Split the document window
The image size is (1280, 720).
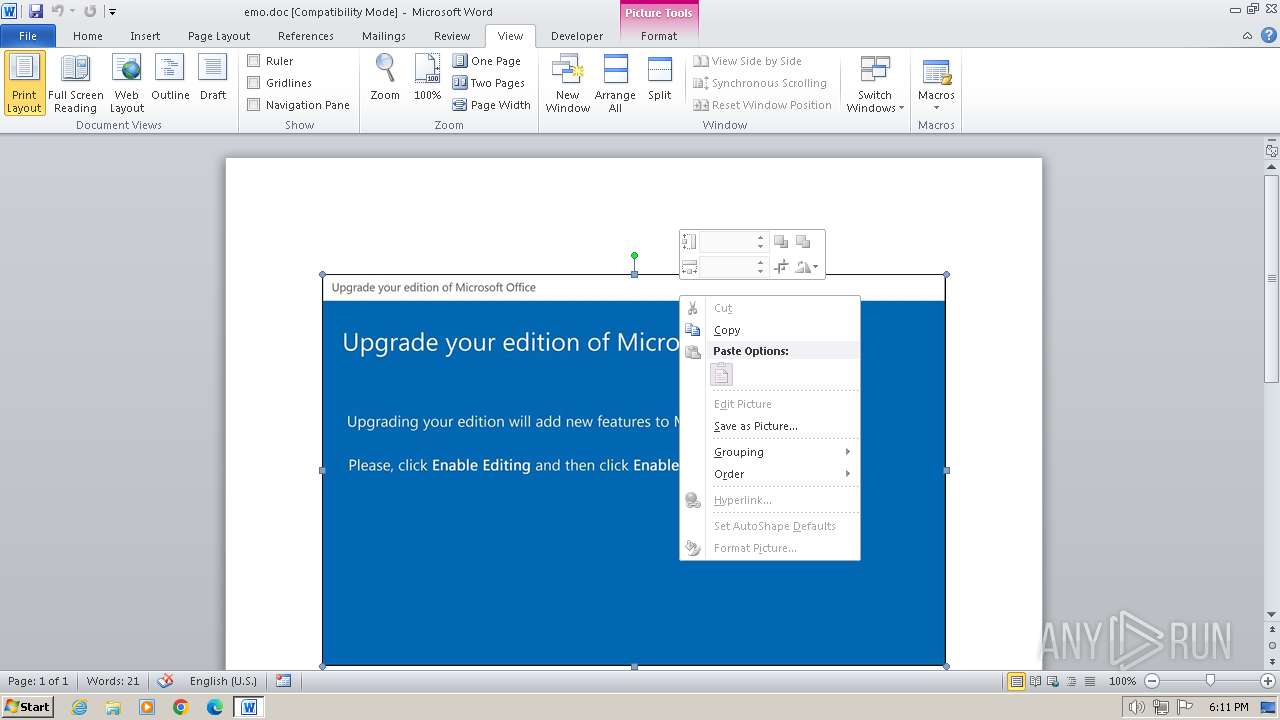pyautogui.click(x=660, y=78)
